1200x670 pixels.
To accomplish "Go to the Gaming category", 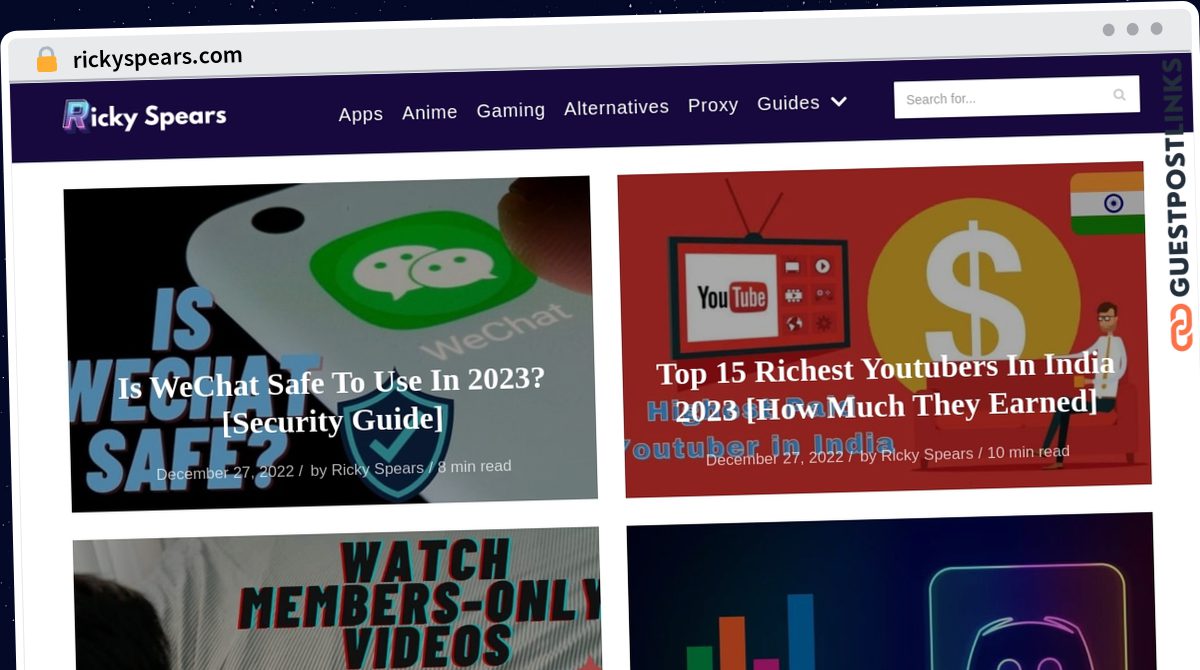I will 511,110.
